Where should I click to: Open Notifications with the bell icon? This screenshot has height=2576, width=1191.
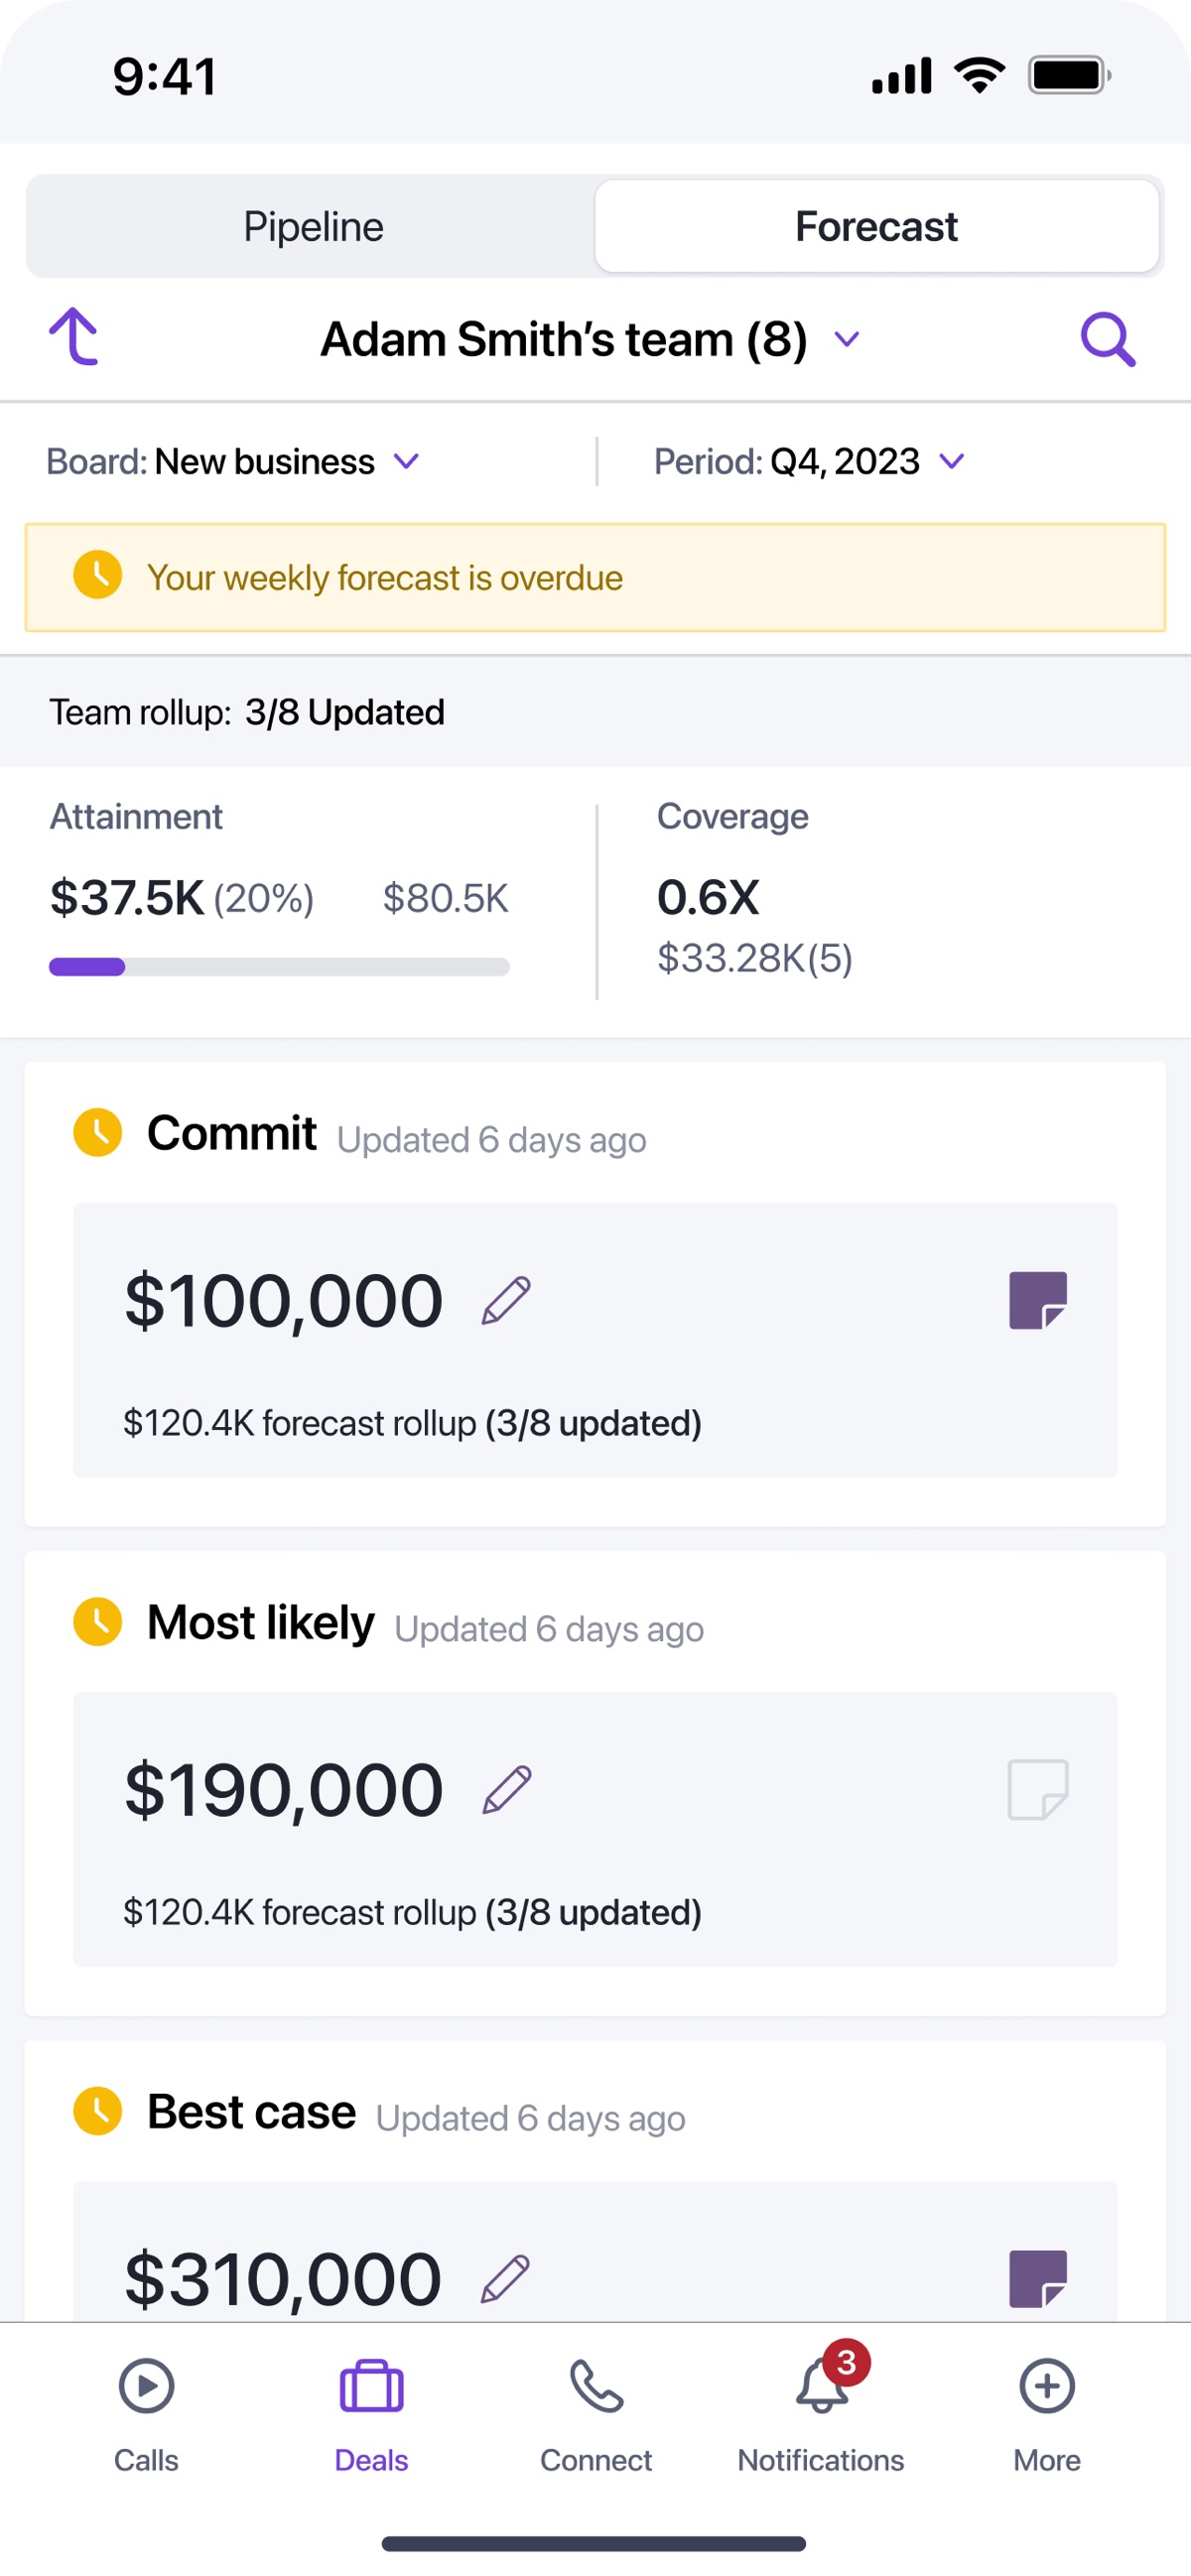click(x=821, y=2414)
